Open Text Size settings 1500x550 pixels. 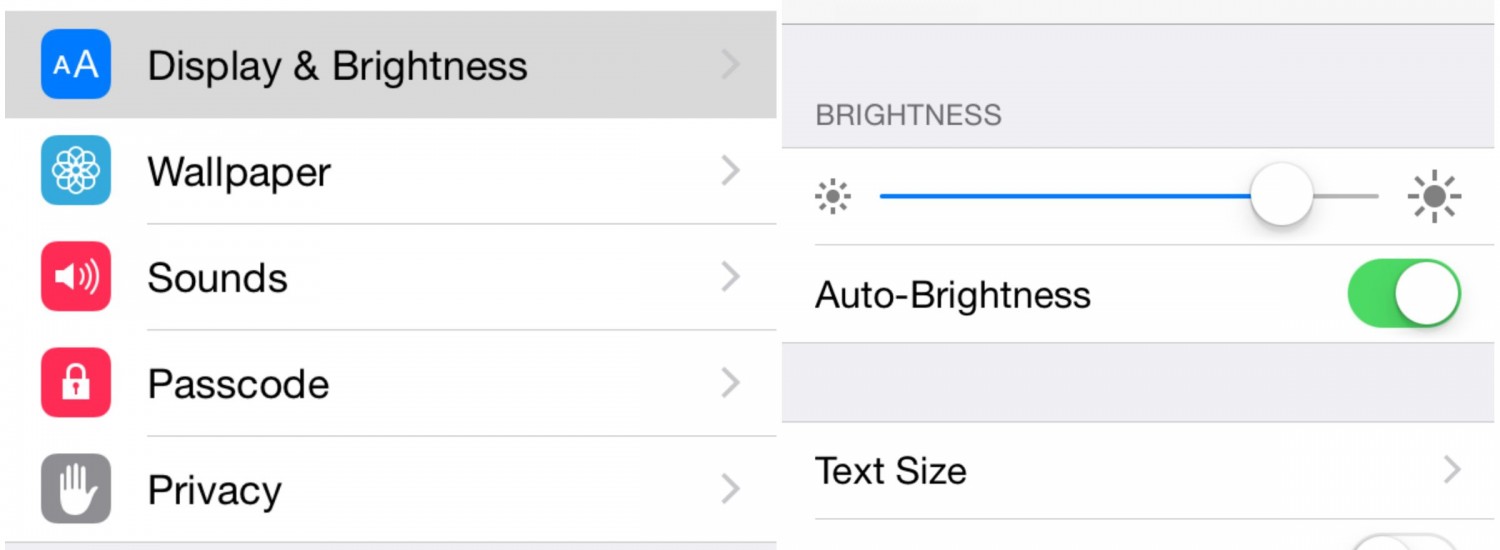891,471
